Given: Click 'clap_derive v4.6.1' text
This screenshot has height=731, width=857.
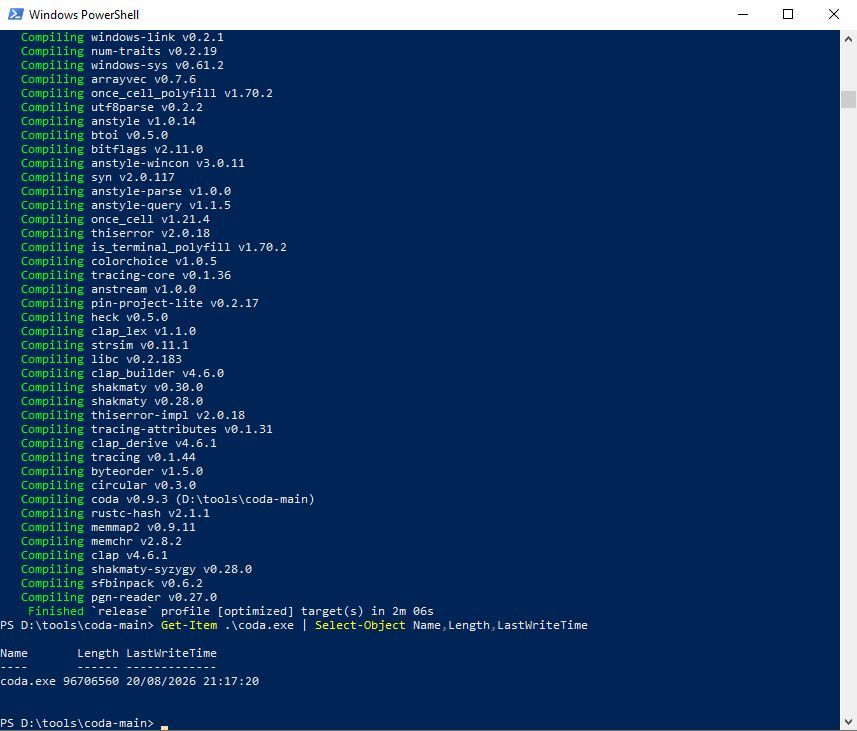Looking at the screenshot, I should [x=154, y=443].
